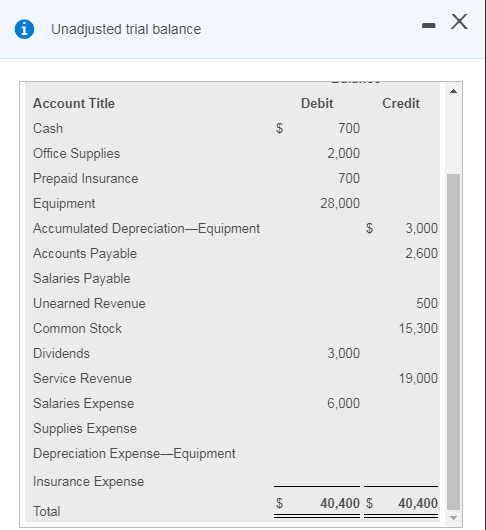Click the vertical scrollbar thumb
This screenshot has width=486, height=530.
[454, 342]
